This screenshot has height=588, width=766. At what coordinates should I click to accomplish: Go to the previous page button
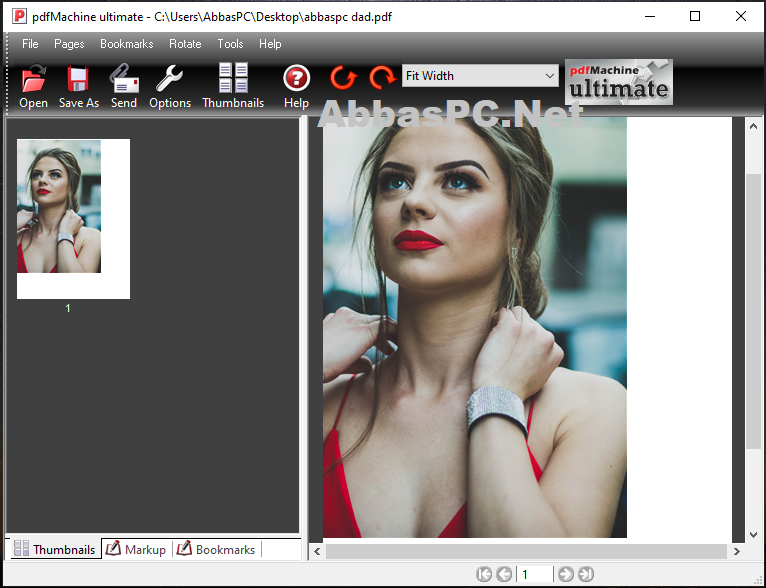point(504,574)
